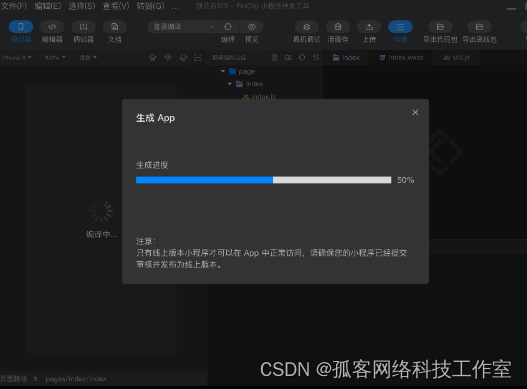Open the 转到(G) menu
Screen dimensions: 527x389
(x=150, y=6)
